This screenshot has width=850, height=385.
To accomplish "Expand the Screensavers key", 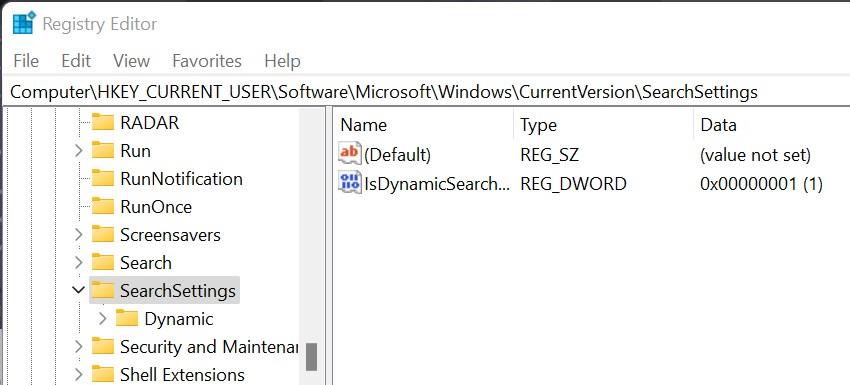I will (x=79, y=235).
